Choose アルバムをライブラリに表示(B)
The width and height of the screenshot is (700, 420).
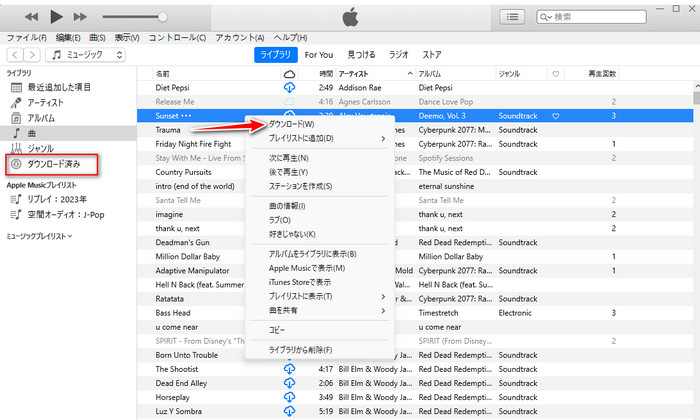(x=320, y=254)
